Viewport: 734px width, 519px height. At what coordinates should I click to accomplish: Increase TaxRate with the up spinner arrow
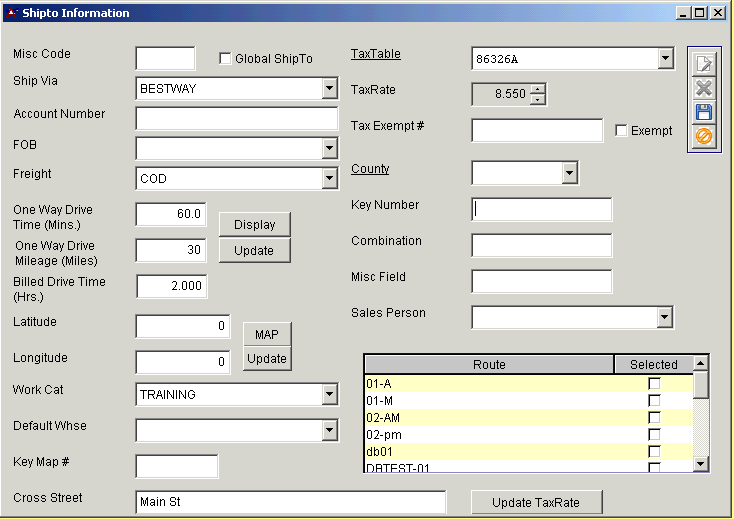[538, 89]
